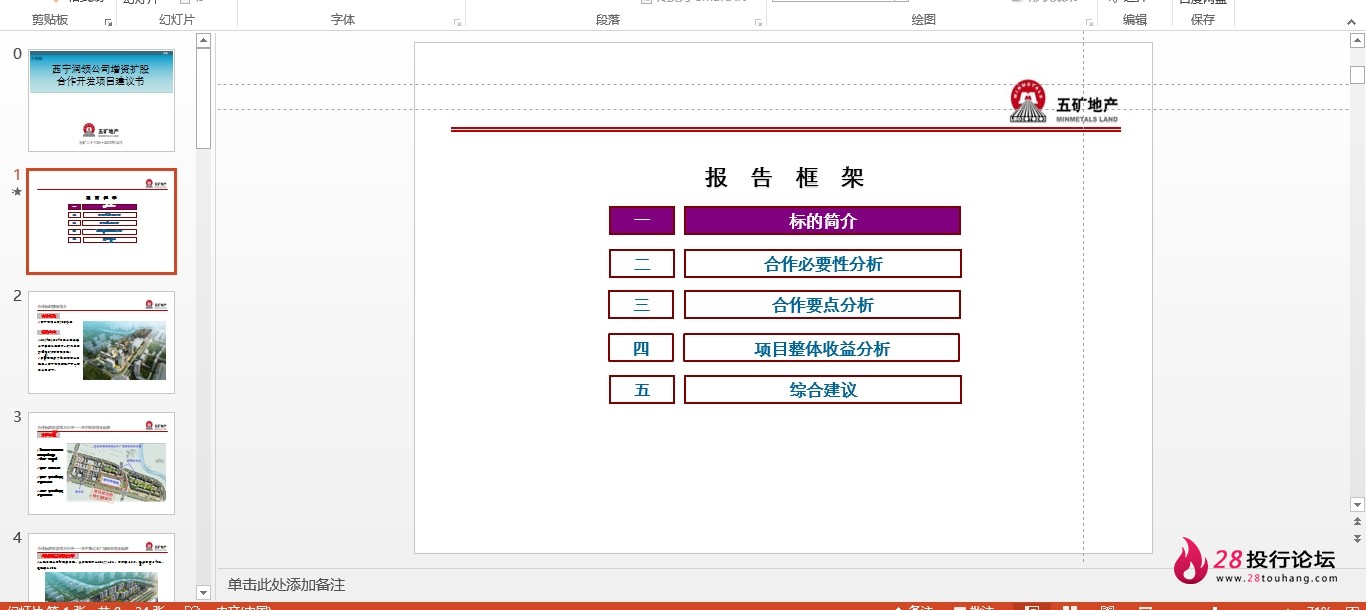
Task: Click the 保存 group label
Action: coord(1203,20)
